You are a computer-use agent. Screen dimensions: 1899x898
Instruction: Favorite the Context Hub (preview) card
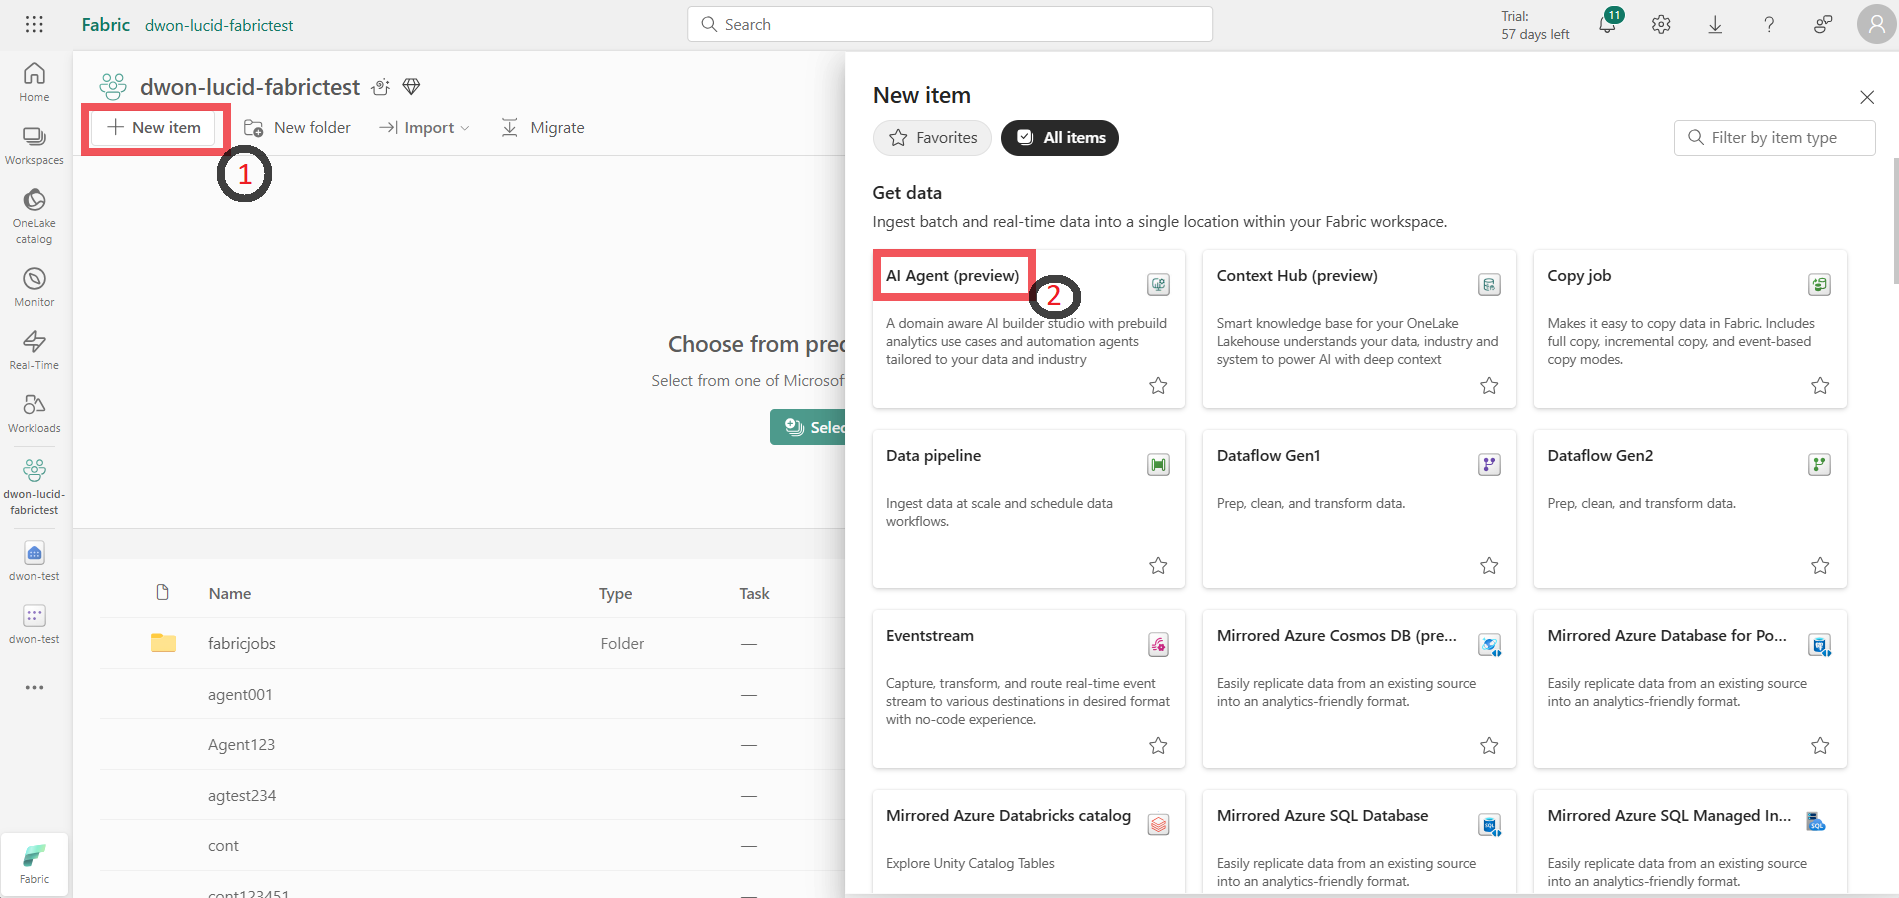coord(1489,385)
